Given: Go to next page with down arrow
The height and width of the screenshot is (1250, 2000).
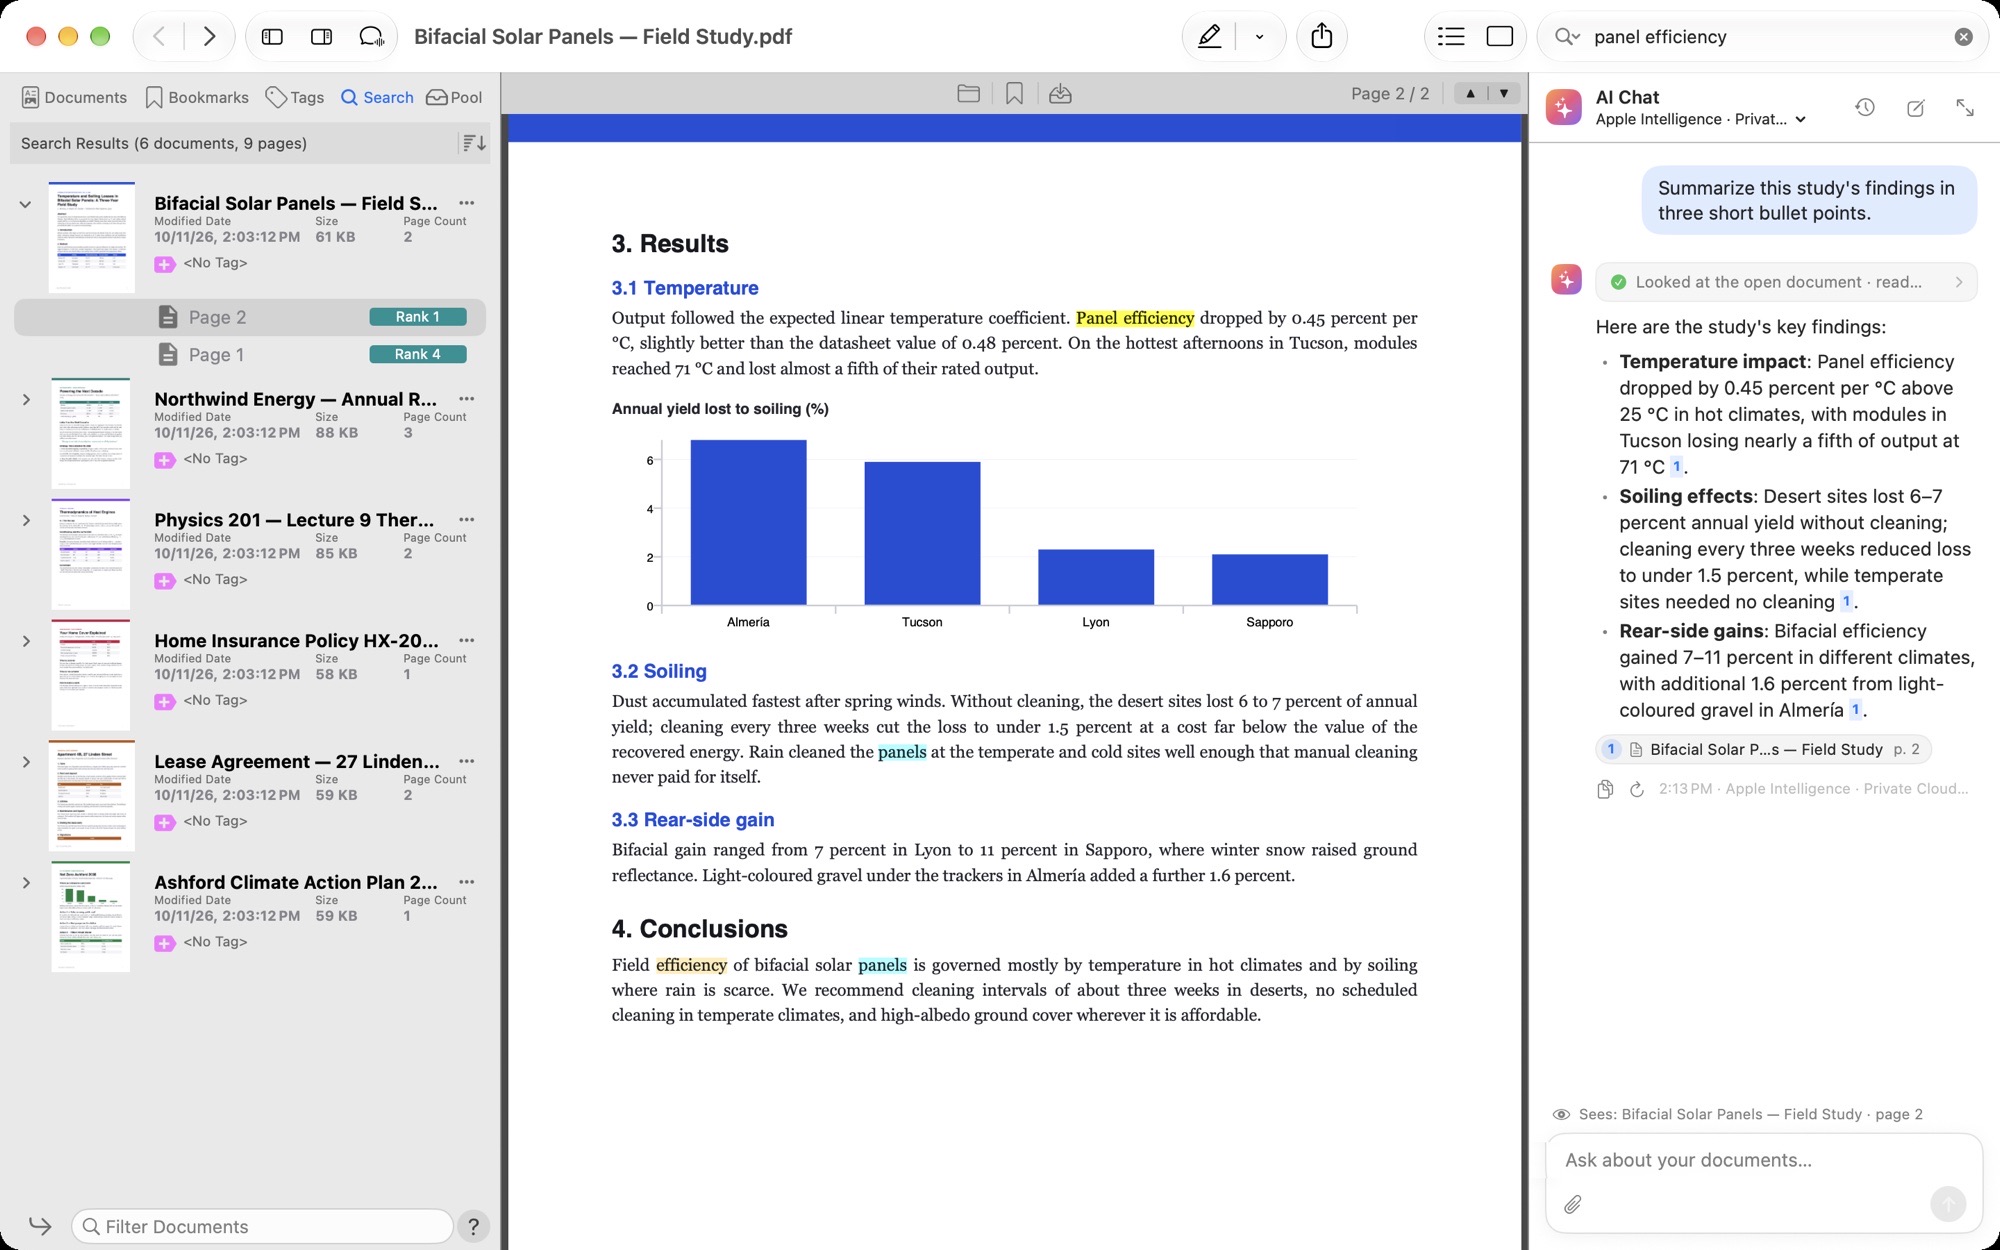Looking at the screenshot, I should 1504,93.
